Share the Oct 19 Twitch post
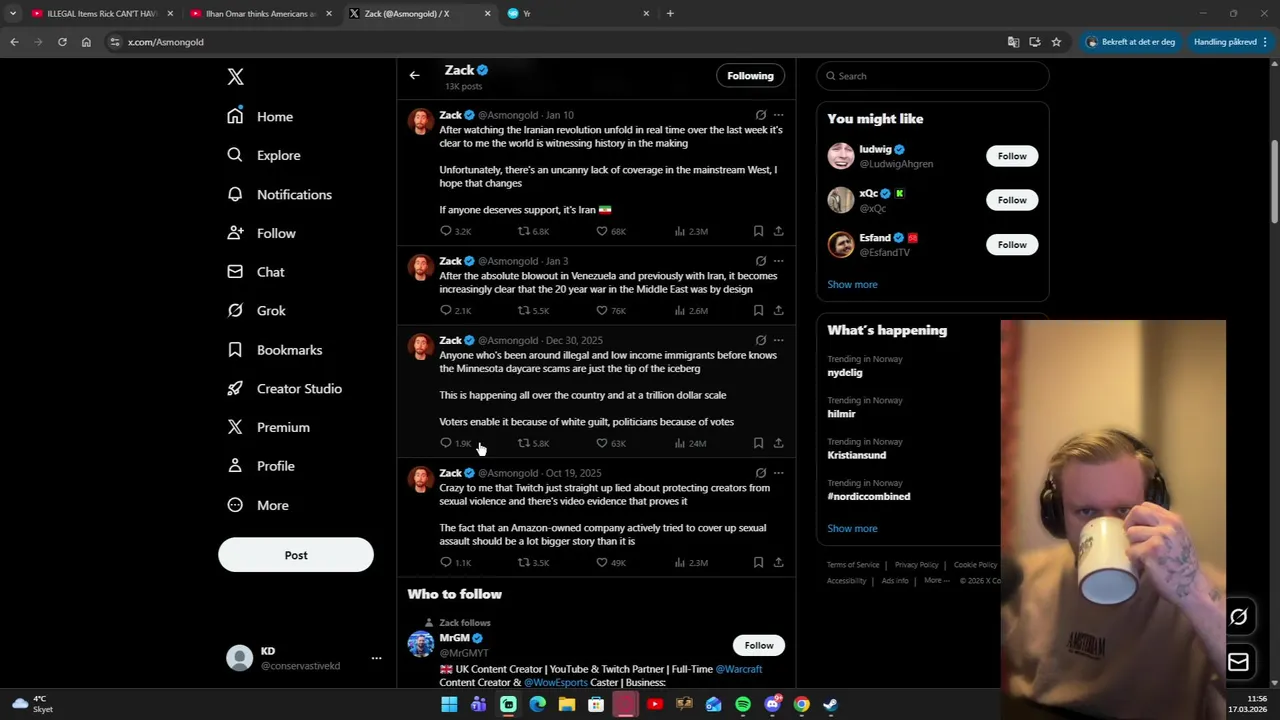1280x720 pixels. [x=778, y=562]
